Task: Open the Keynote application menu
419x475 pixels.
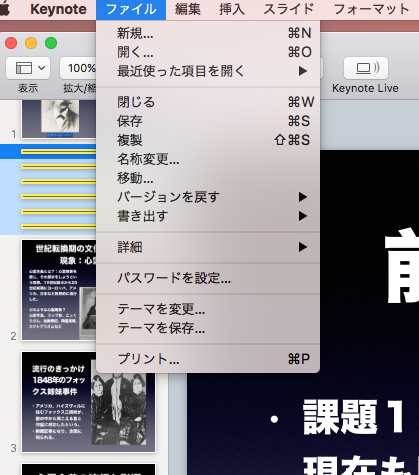Action: coord(58,9)
